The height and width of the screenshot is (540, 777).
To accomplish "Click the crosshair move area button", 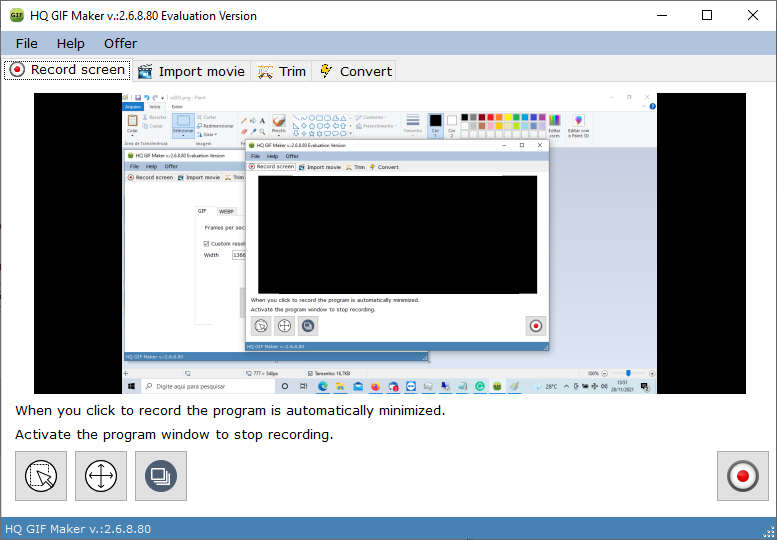I will pos(101,476).
